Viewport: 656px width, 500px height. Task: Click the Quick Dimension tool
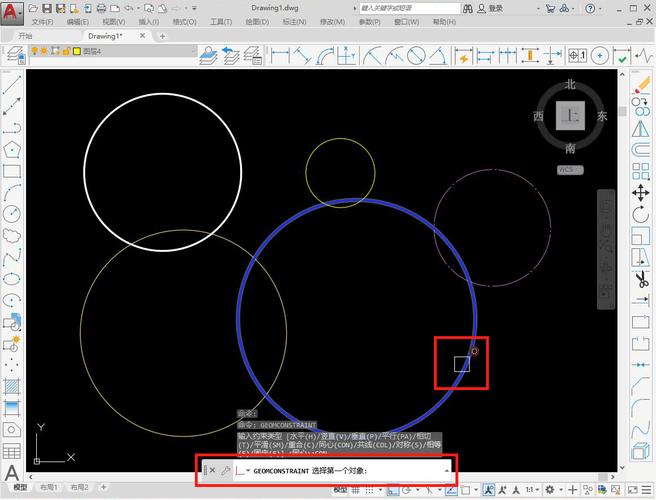[x=463, y=55]
